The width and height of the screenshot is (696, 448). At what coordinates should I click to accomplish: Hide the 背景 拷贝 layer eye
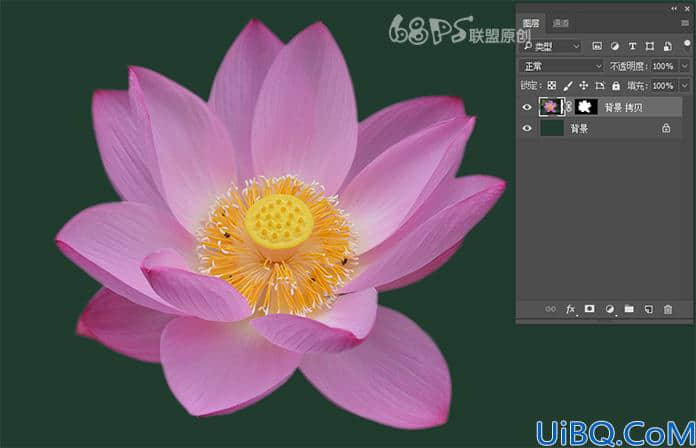coord(527,107)
